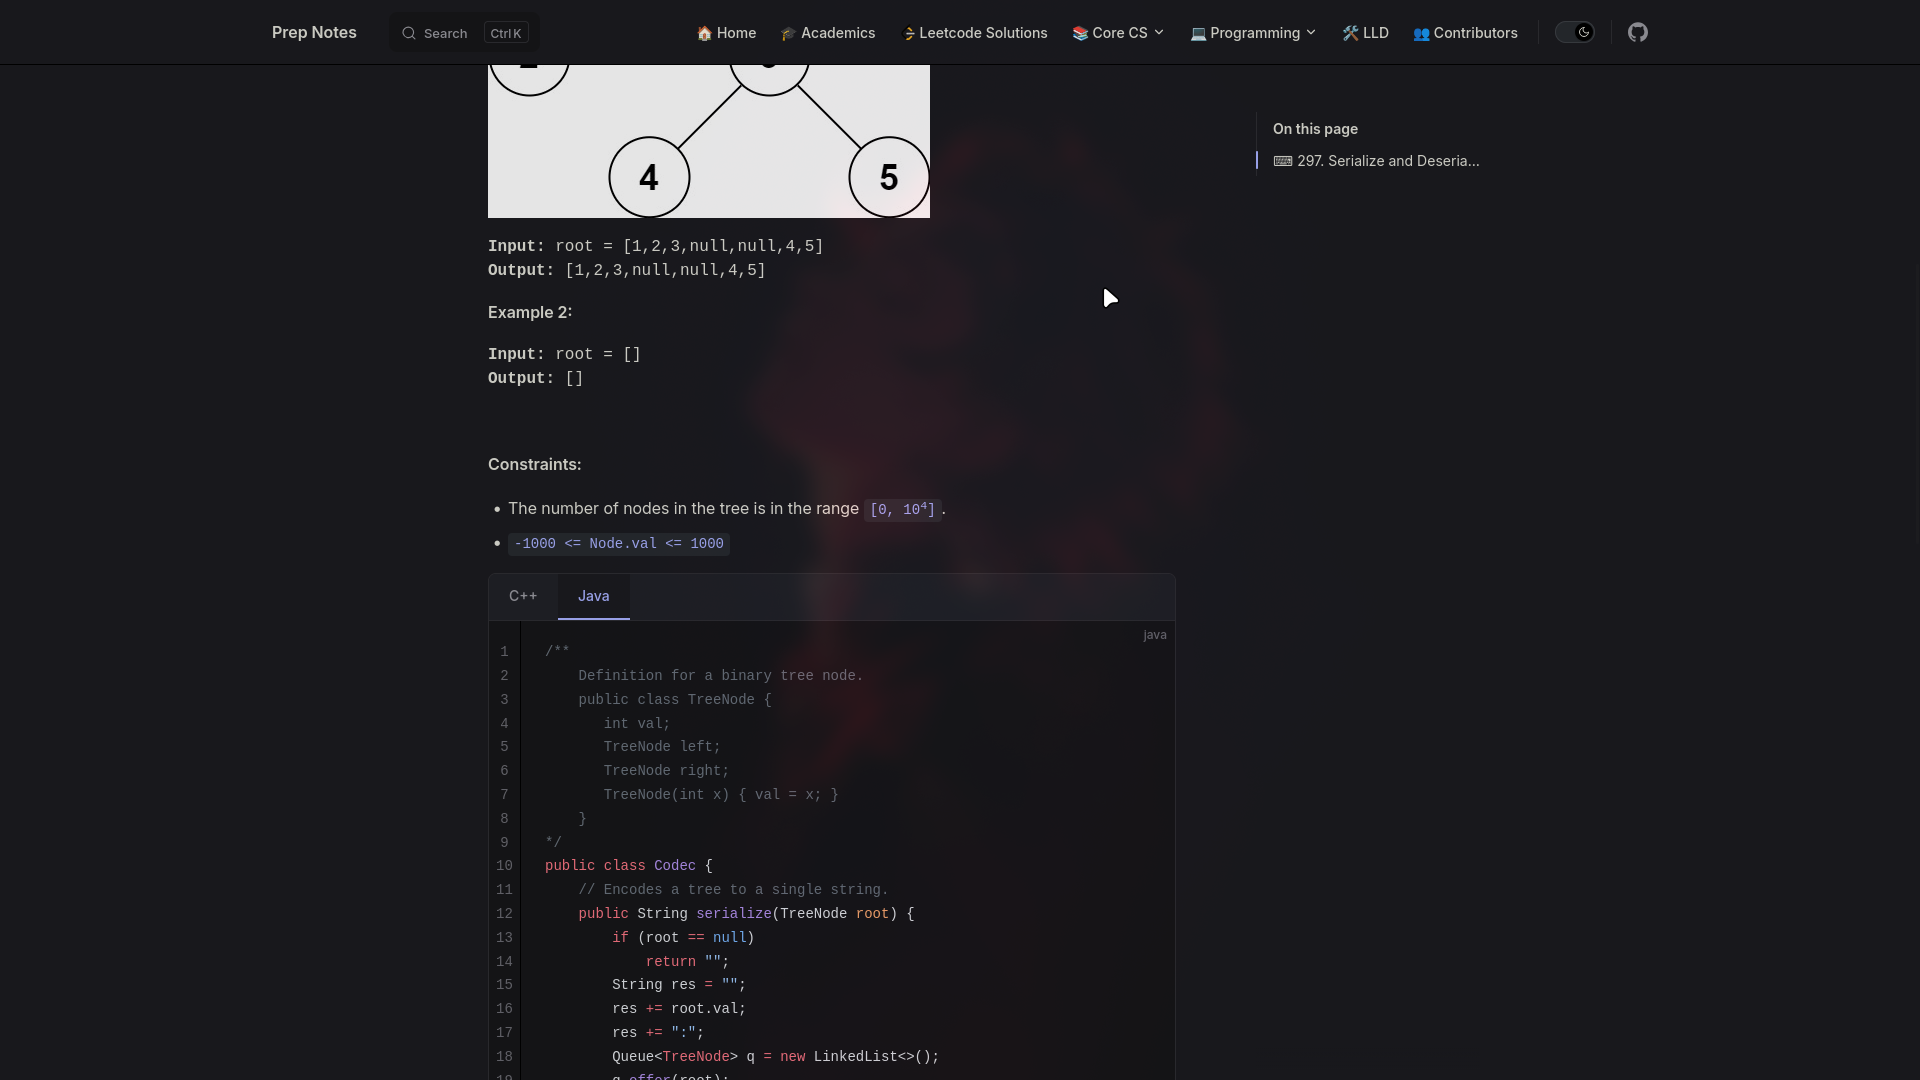Click the moon icon inside the theme switch
The width and height of the screenshot is (1920, 1080).
[1585, 32]
